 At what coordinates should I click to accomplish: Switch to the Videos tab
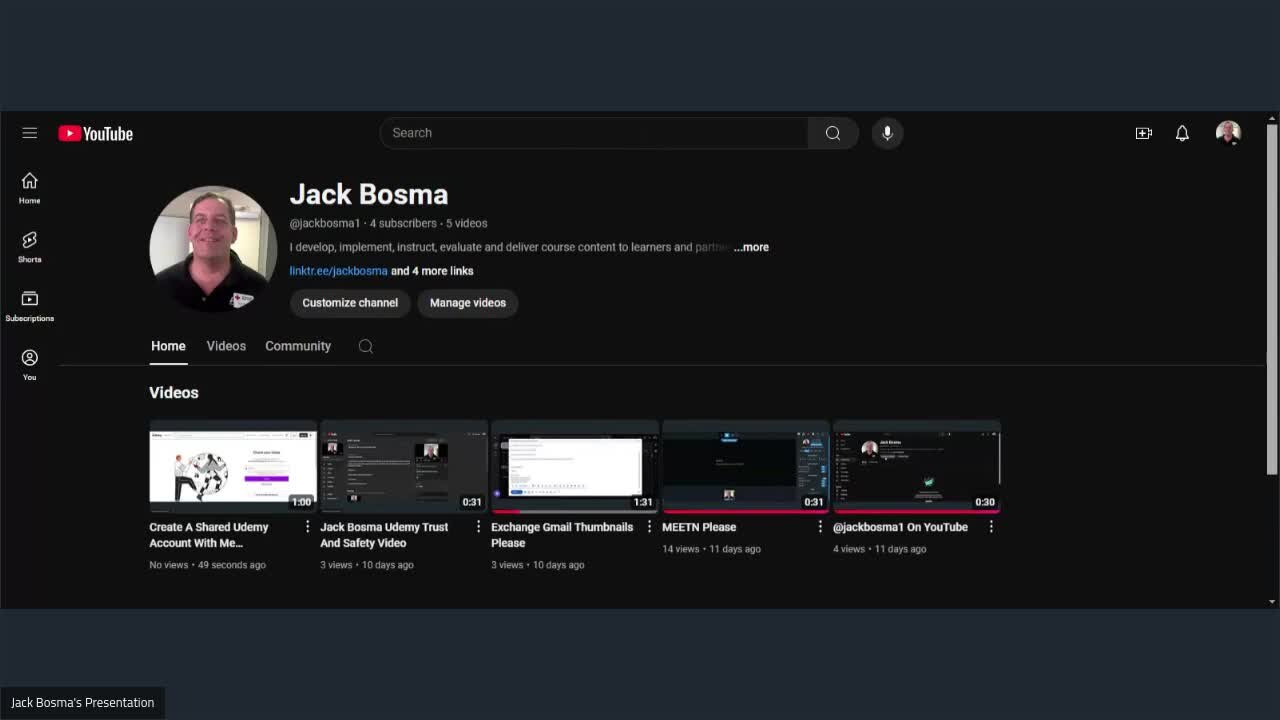coord(226,346)
